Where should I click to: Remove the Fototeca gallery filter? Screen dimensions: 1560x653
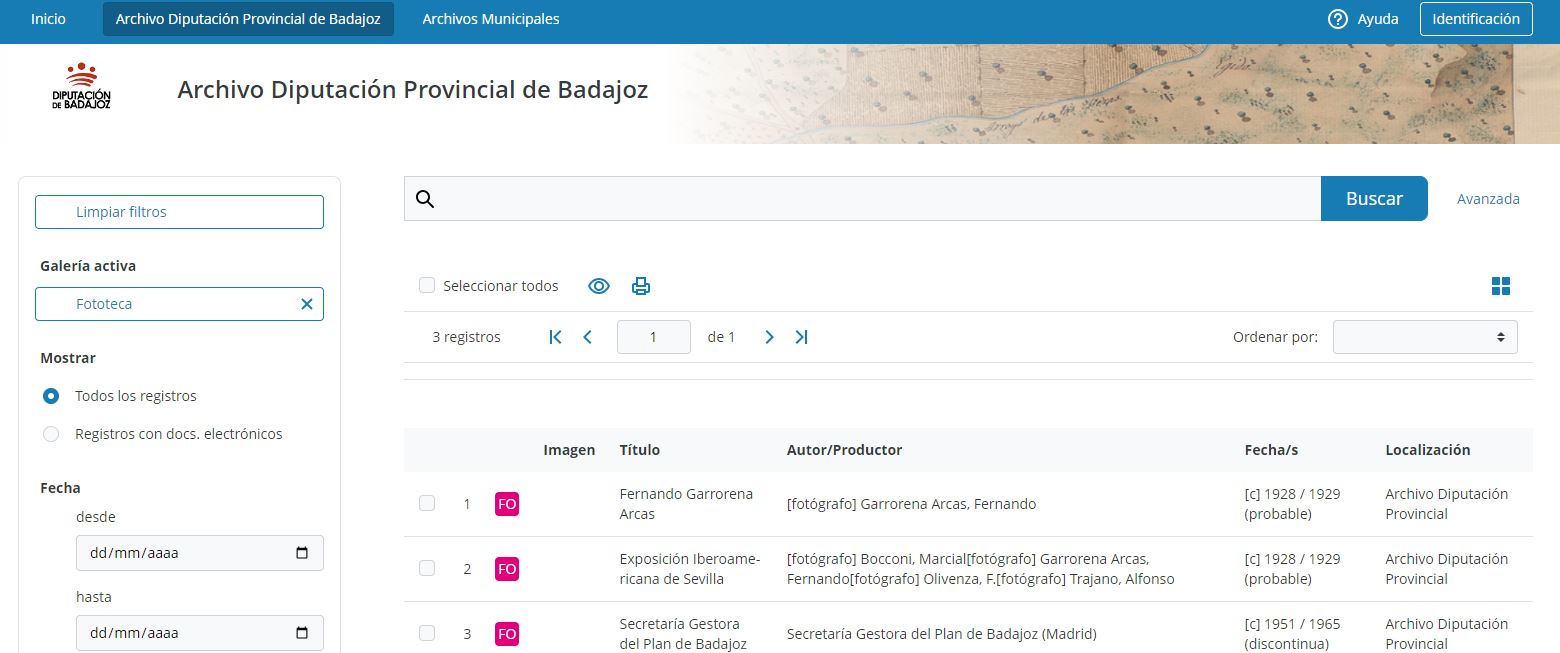[307, 304]
